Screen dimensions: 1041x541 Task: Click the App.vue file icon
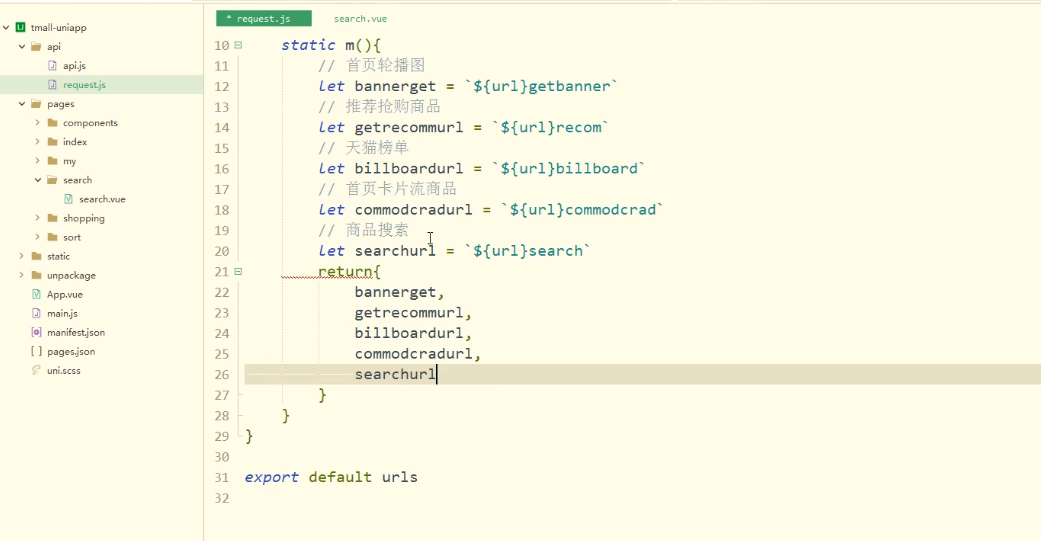tap(37, 294)
